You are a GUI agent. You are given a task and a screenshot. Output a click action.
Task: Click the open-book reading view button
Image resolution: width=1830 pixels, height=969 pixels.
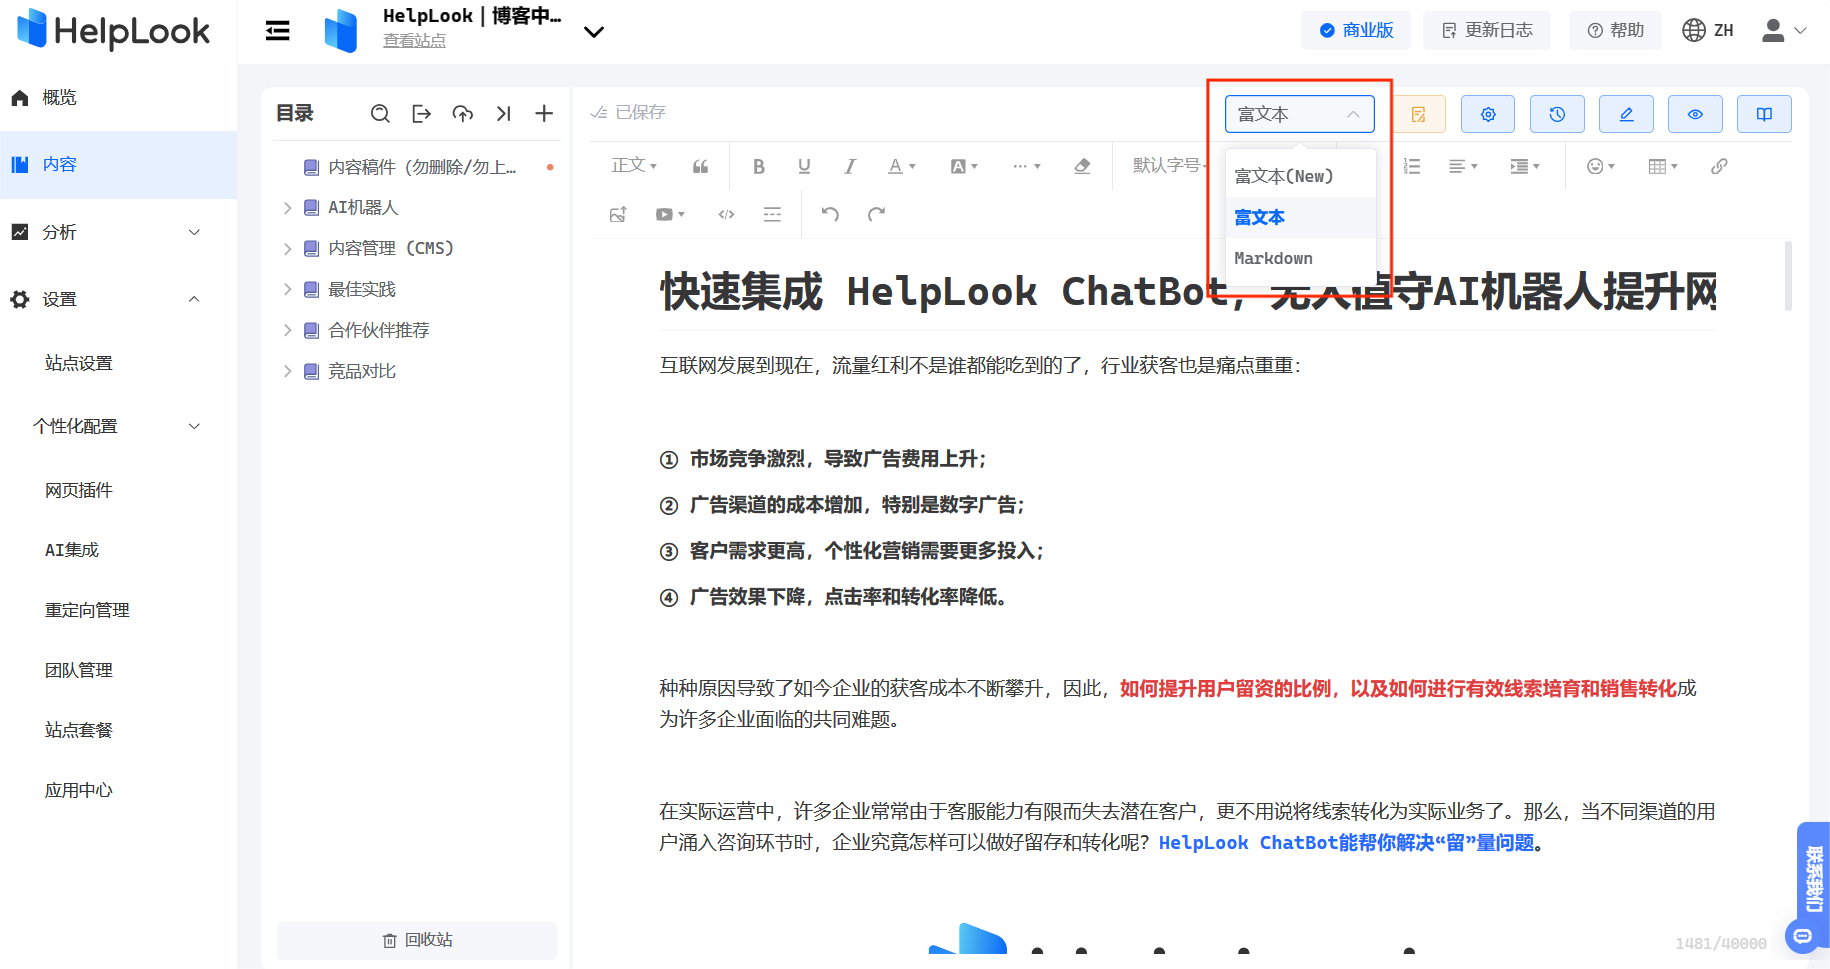(x=1764, y=114)
